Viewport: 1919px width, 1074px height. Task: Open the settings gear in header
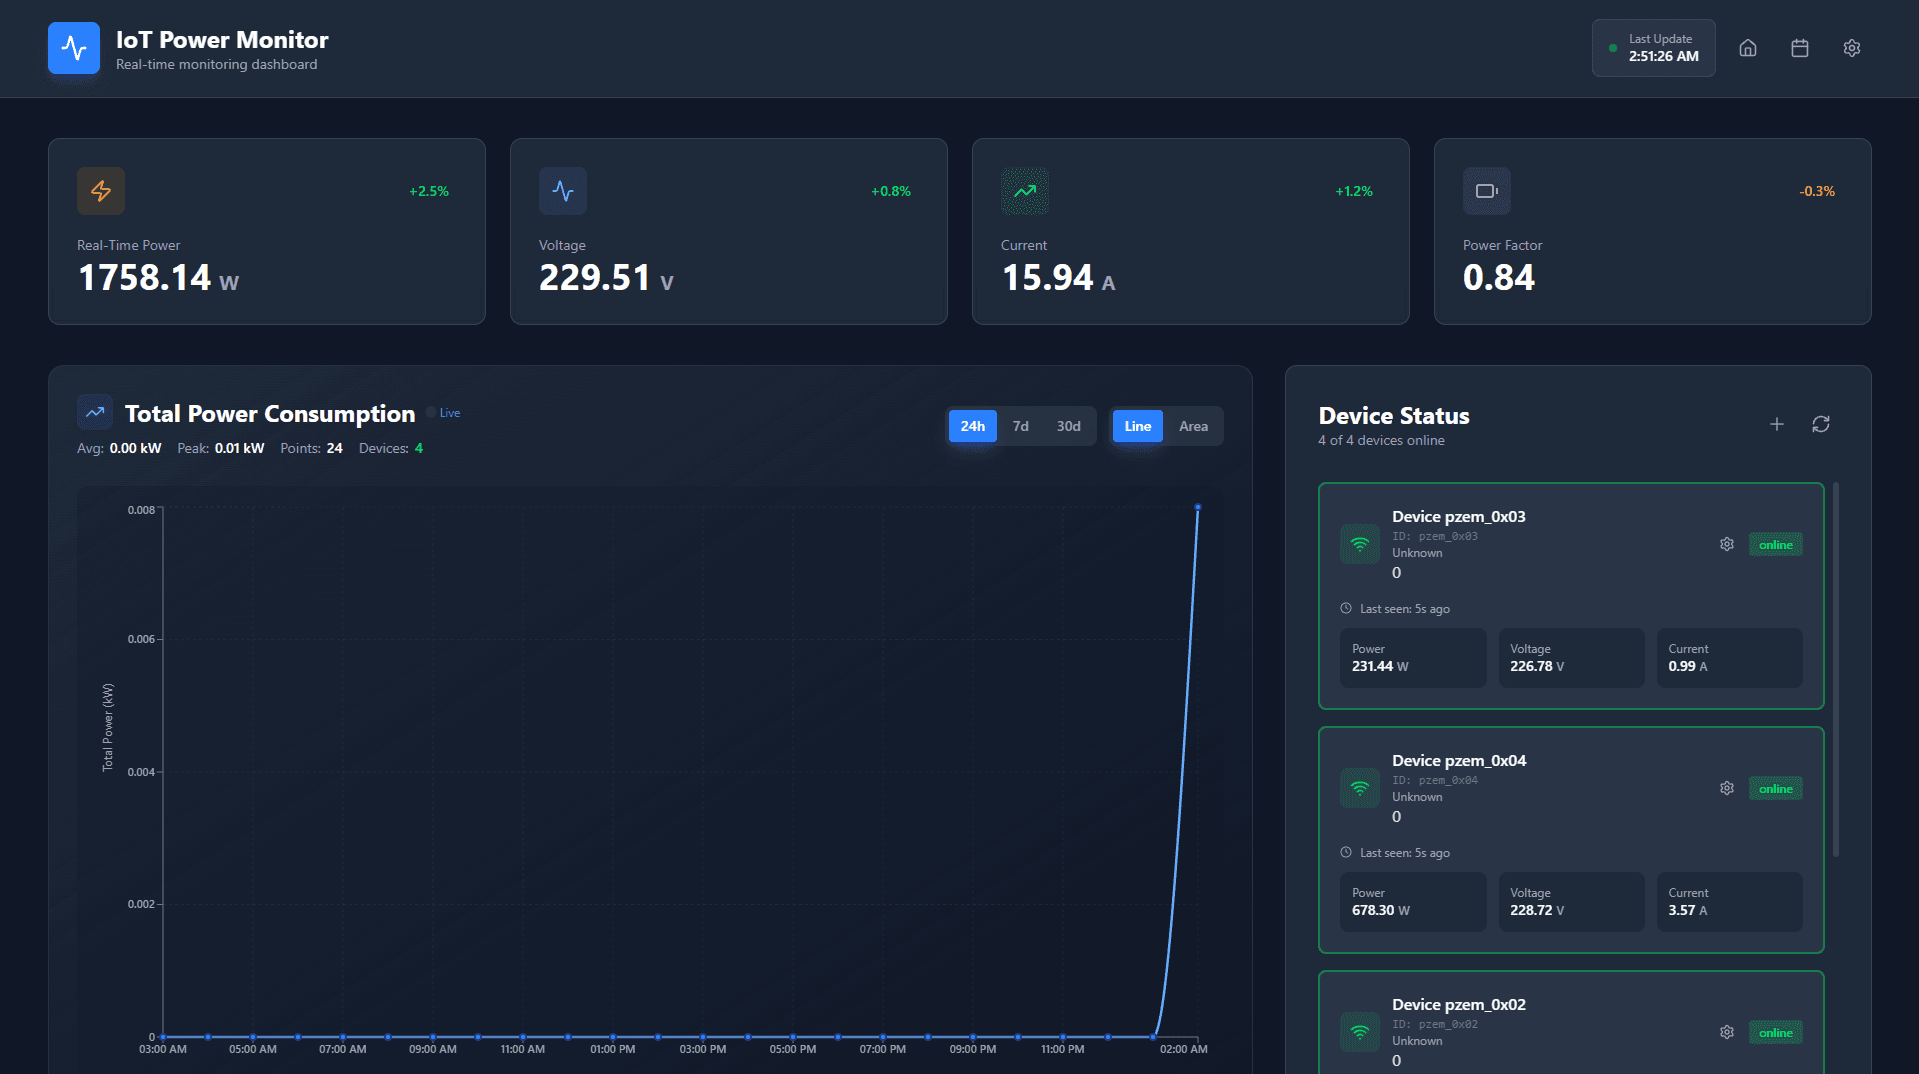click(x=1852, y=48)
